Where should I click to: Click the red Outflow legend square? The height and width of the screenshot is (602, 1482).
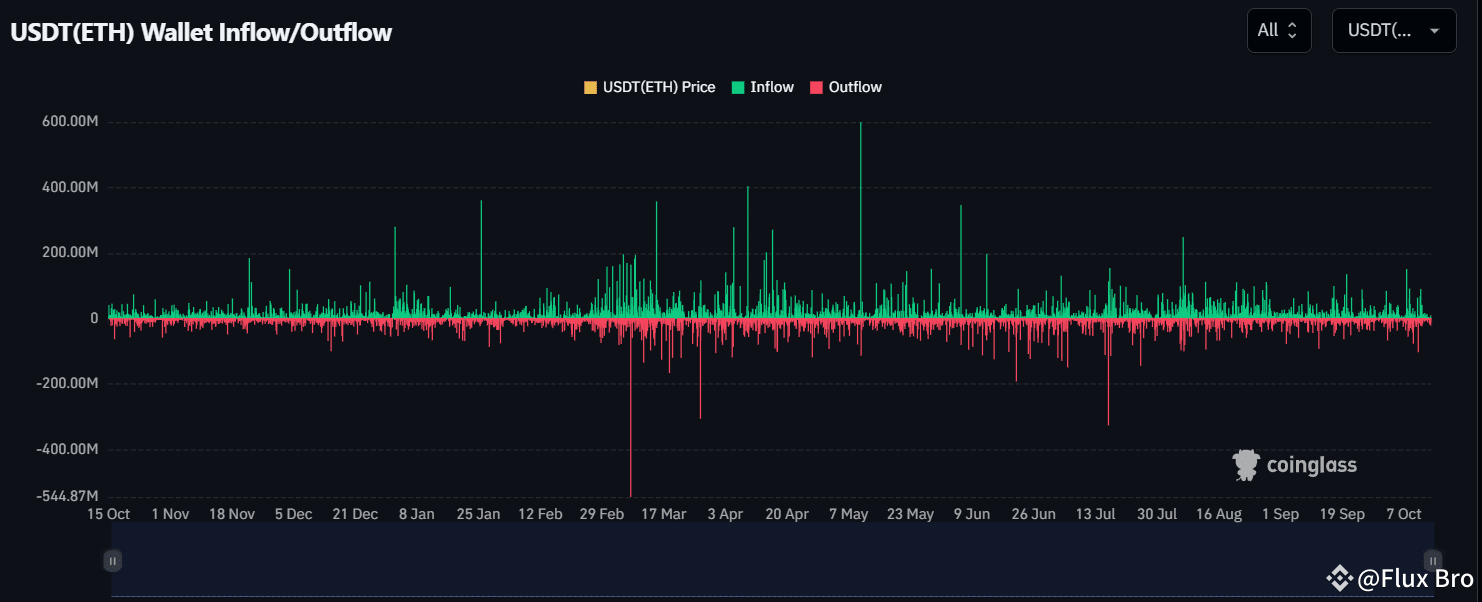coord(816,87)
